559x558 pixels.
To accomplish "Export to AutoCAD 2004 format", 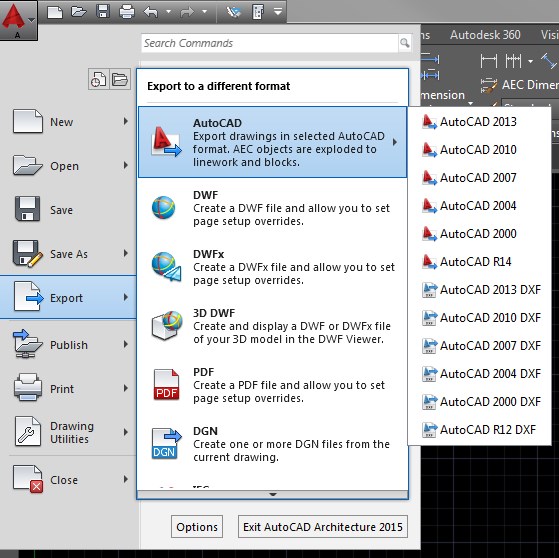I will [479, 206].
